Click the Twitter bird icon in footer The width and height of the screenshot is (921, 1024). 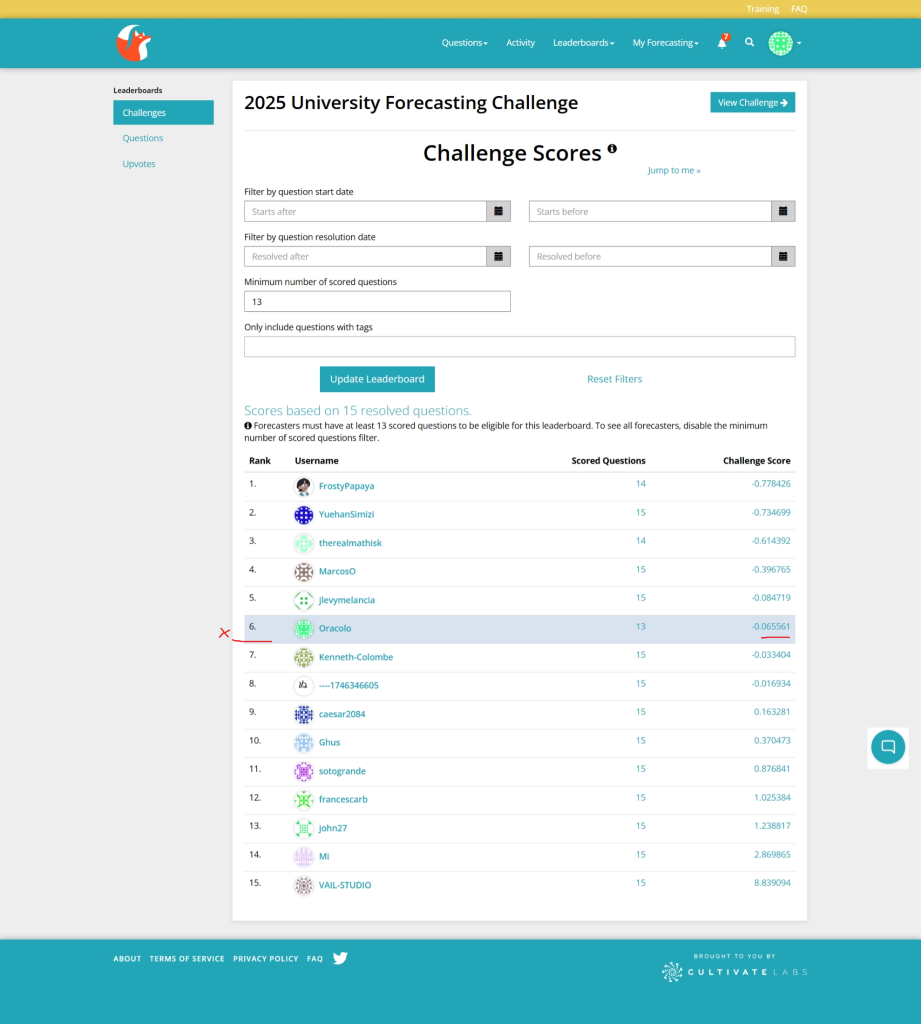(x=340, y=958)
